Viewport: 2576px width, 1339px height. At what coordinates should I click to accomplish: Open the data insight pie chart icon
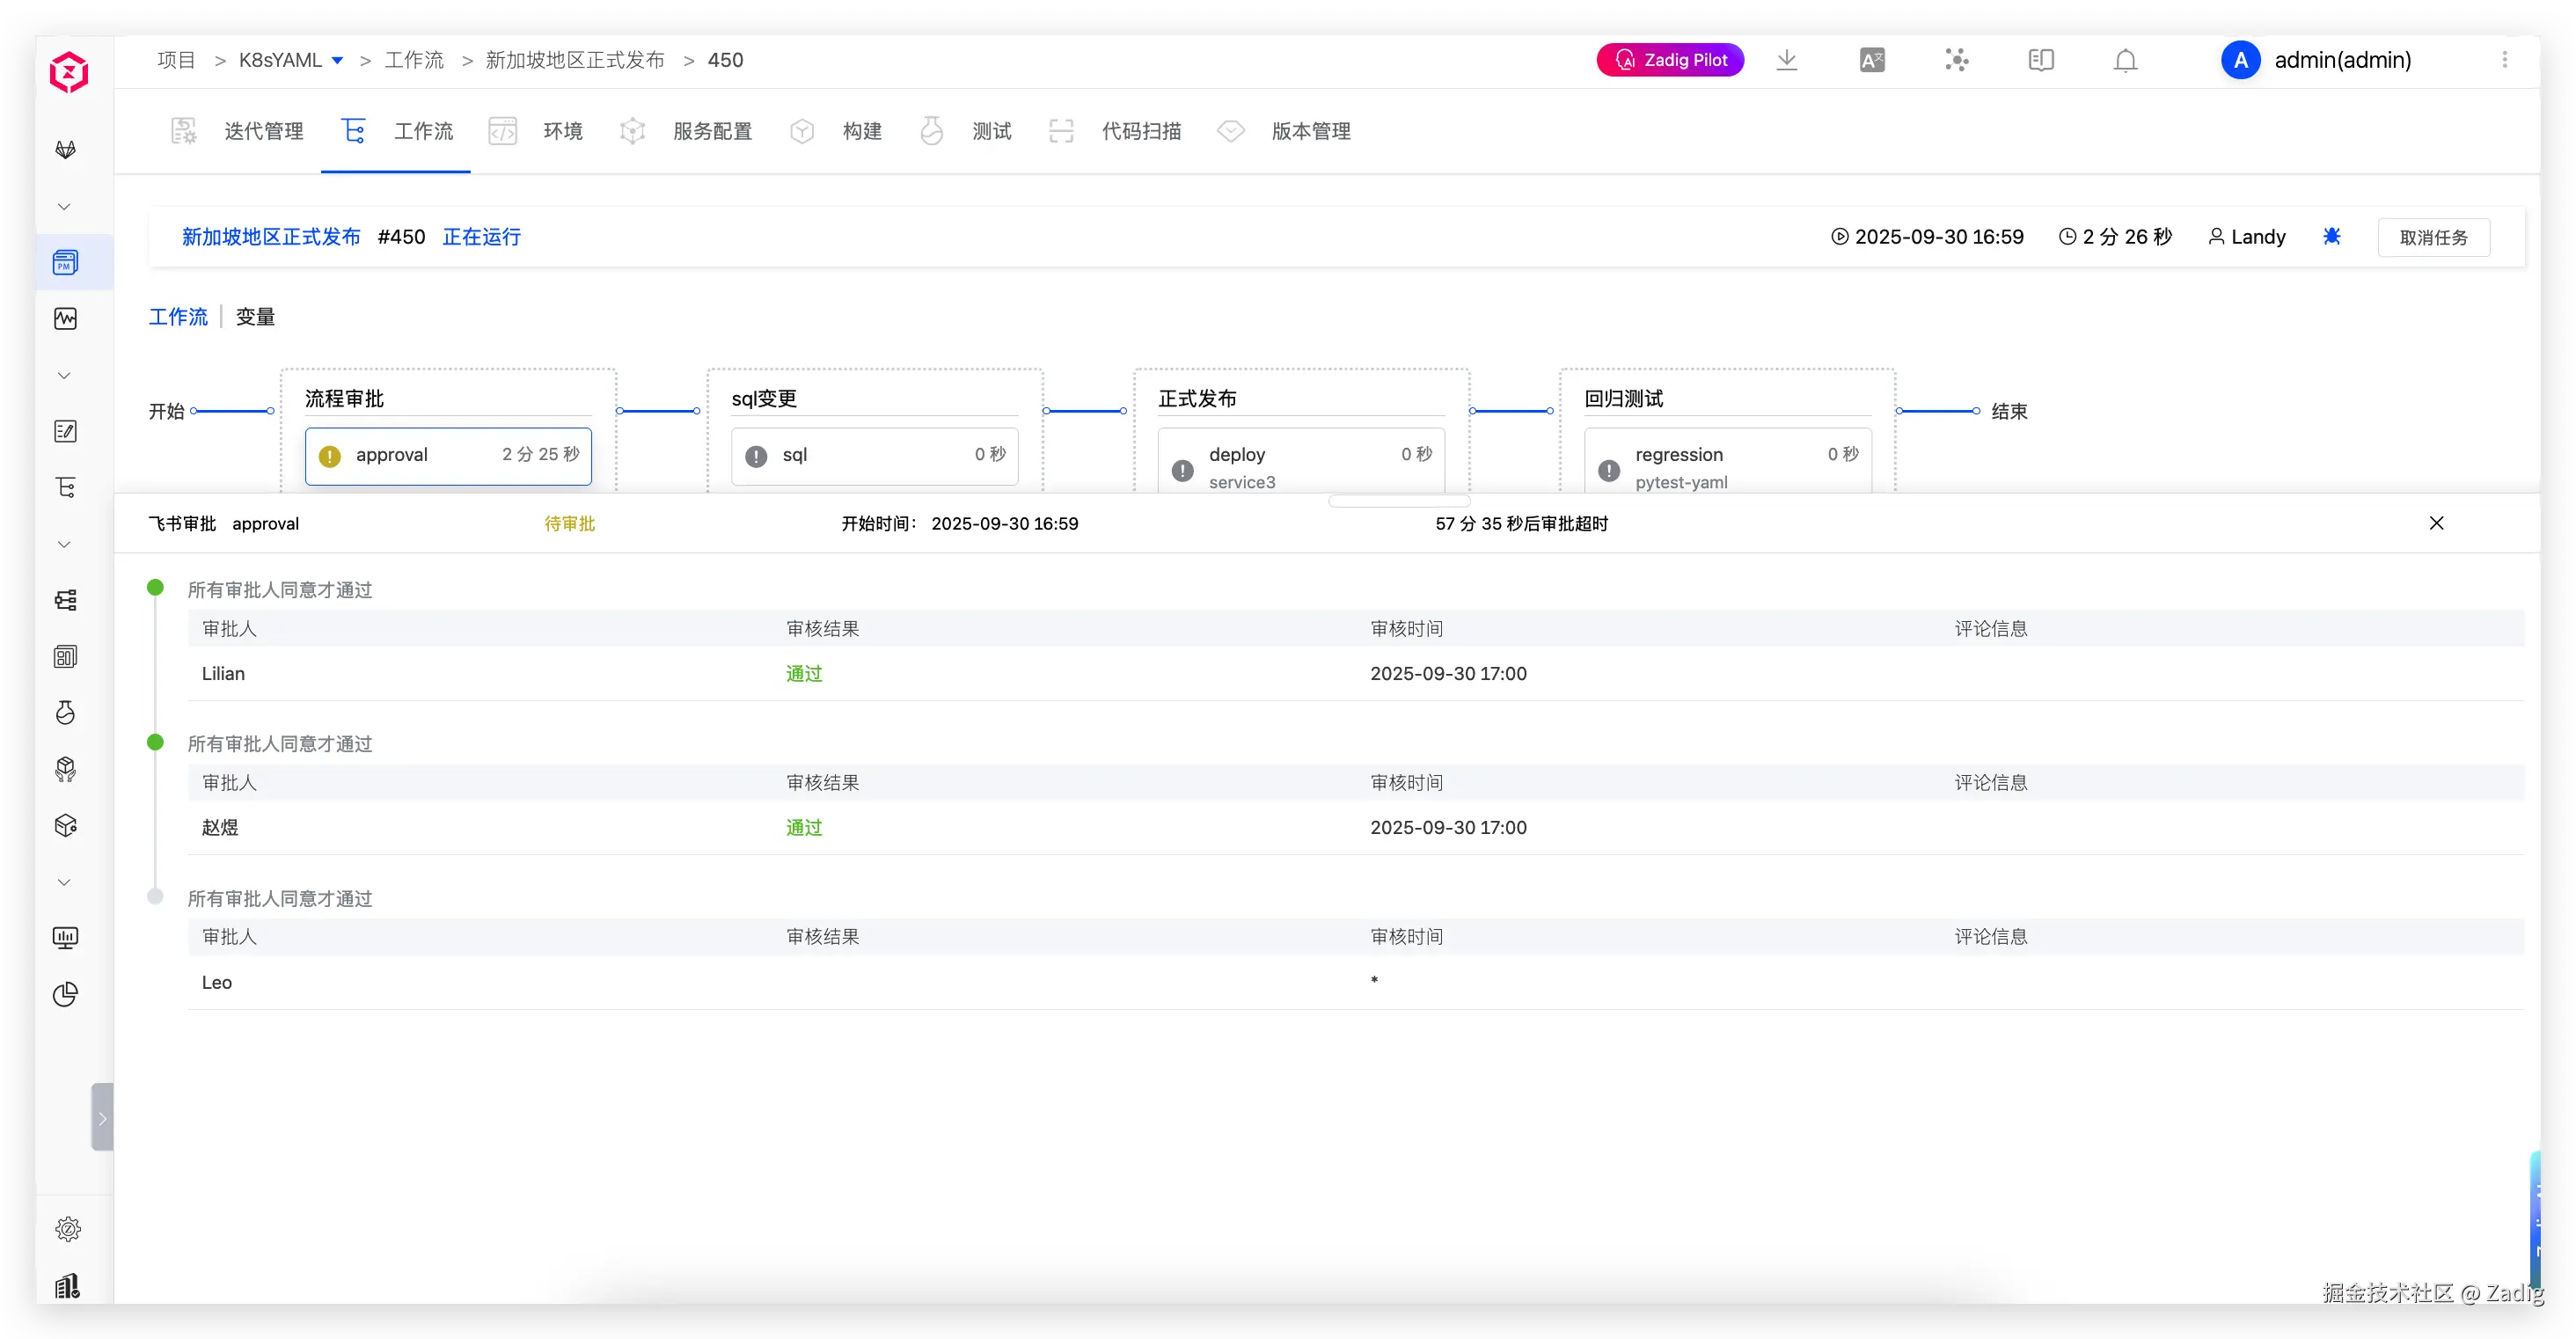65,994
